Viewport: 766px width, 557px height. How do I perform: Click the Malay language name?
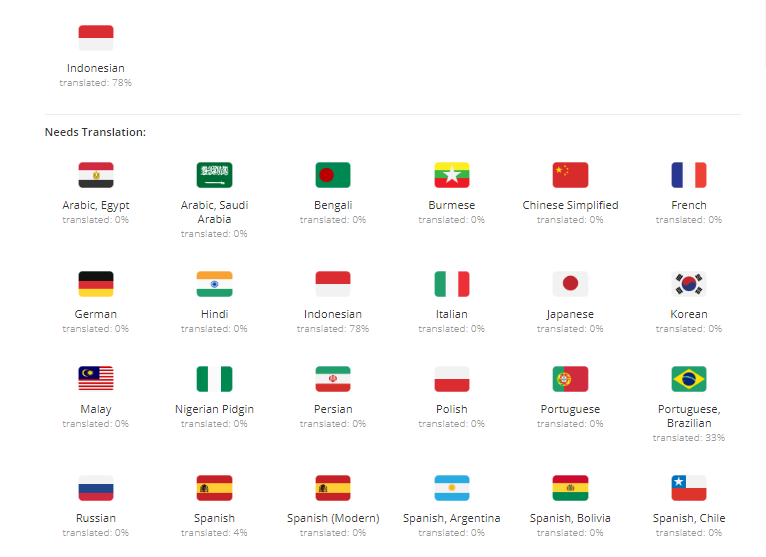[x=96, y=409]
